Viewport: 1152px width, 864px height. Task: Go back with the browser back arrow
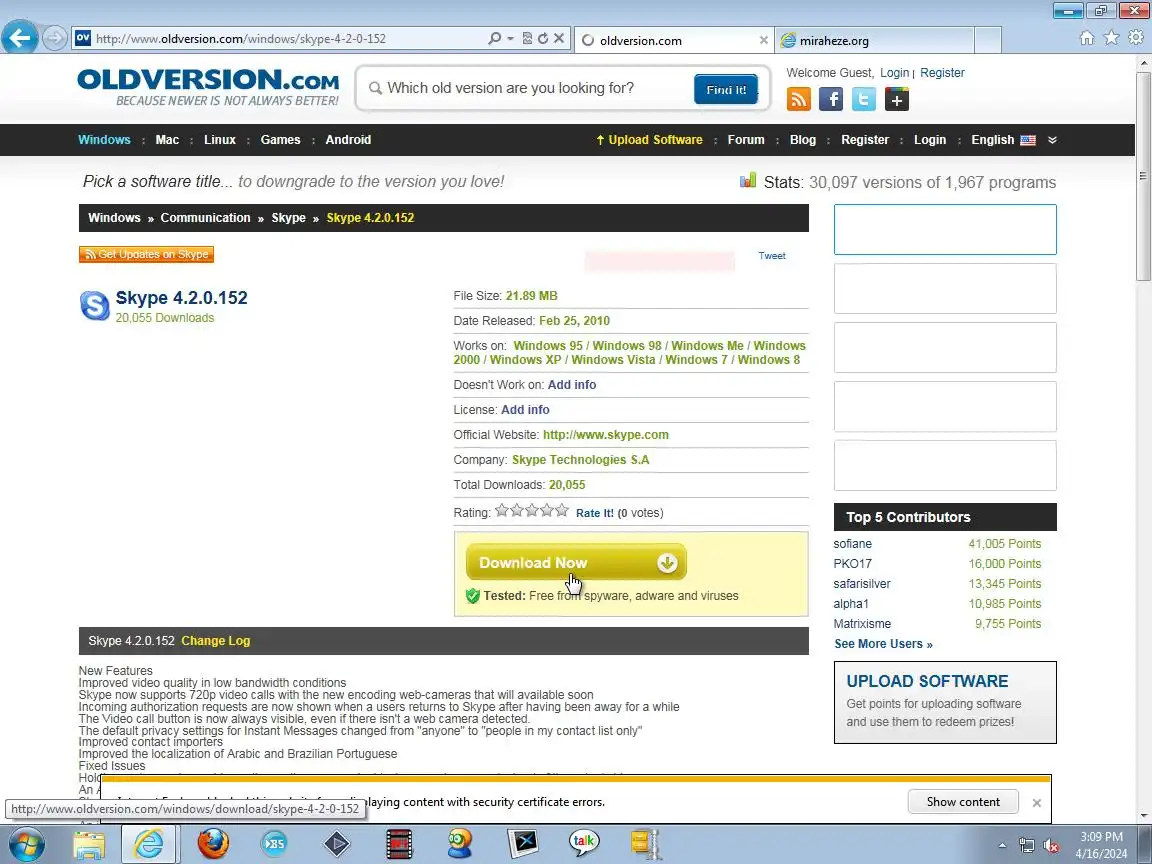pyautogui.click(x=20, y=37)
